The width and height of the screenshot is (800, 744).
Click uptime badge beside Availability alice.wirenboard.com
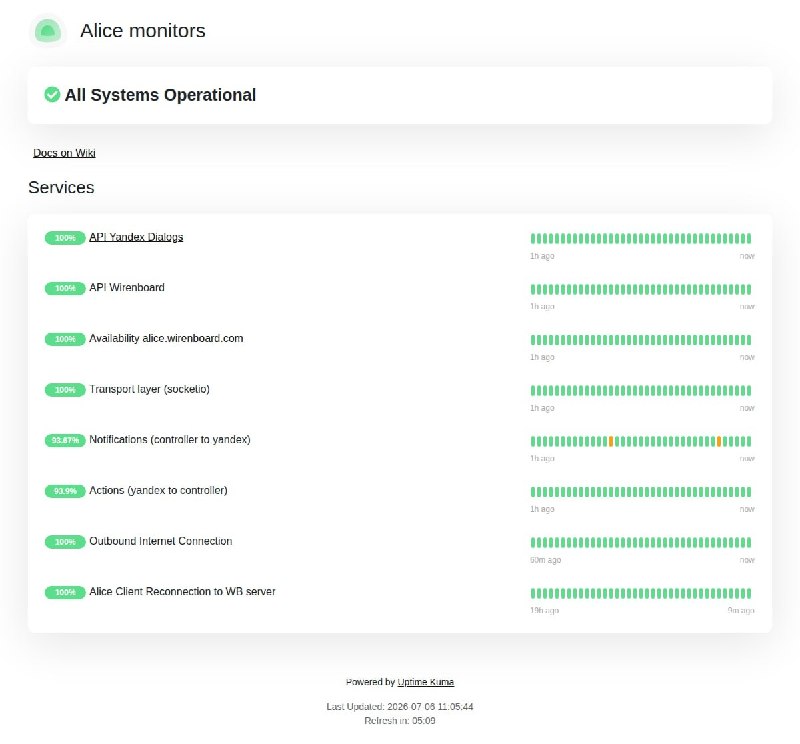[65, 339]
